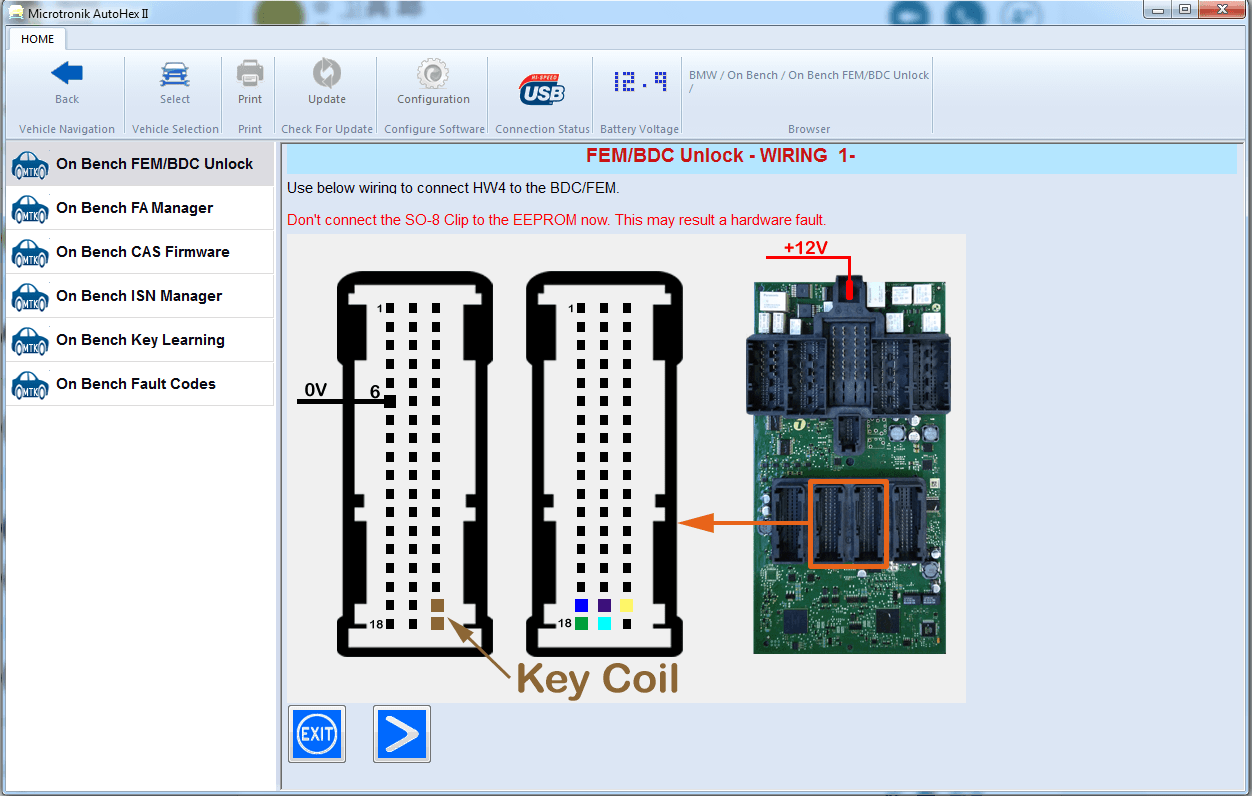Open On Bench Fault Codes
1252x796 pixels.
point(140,384)
